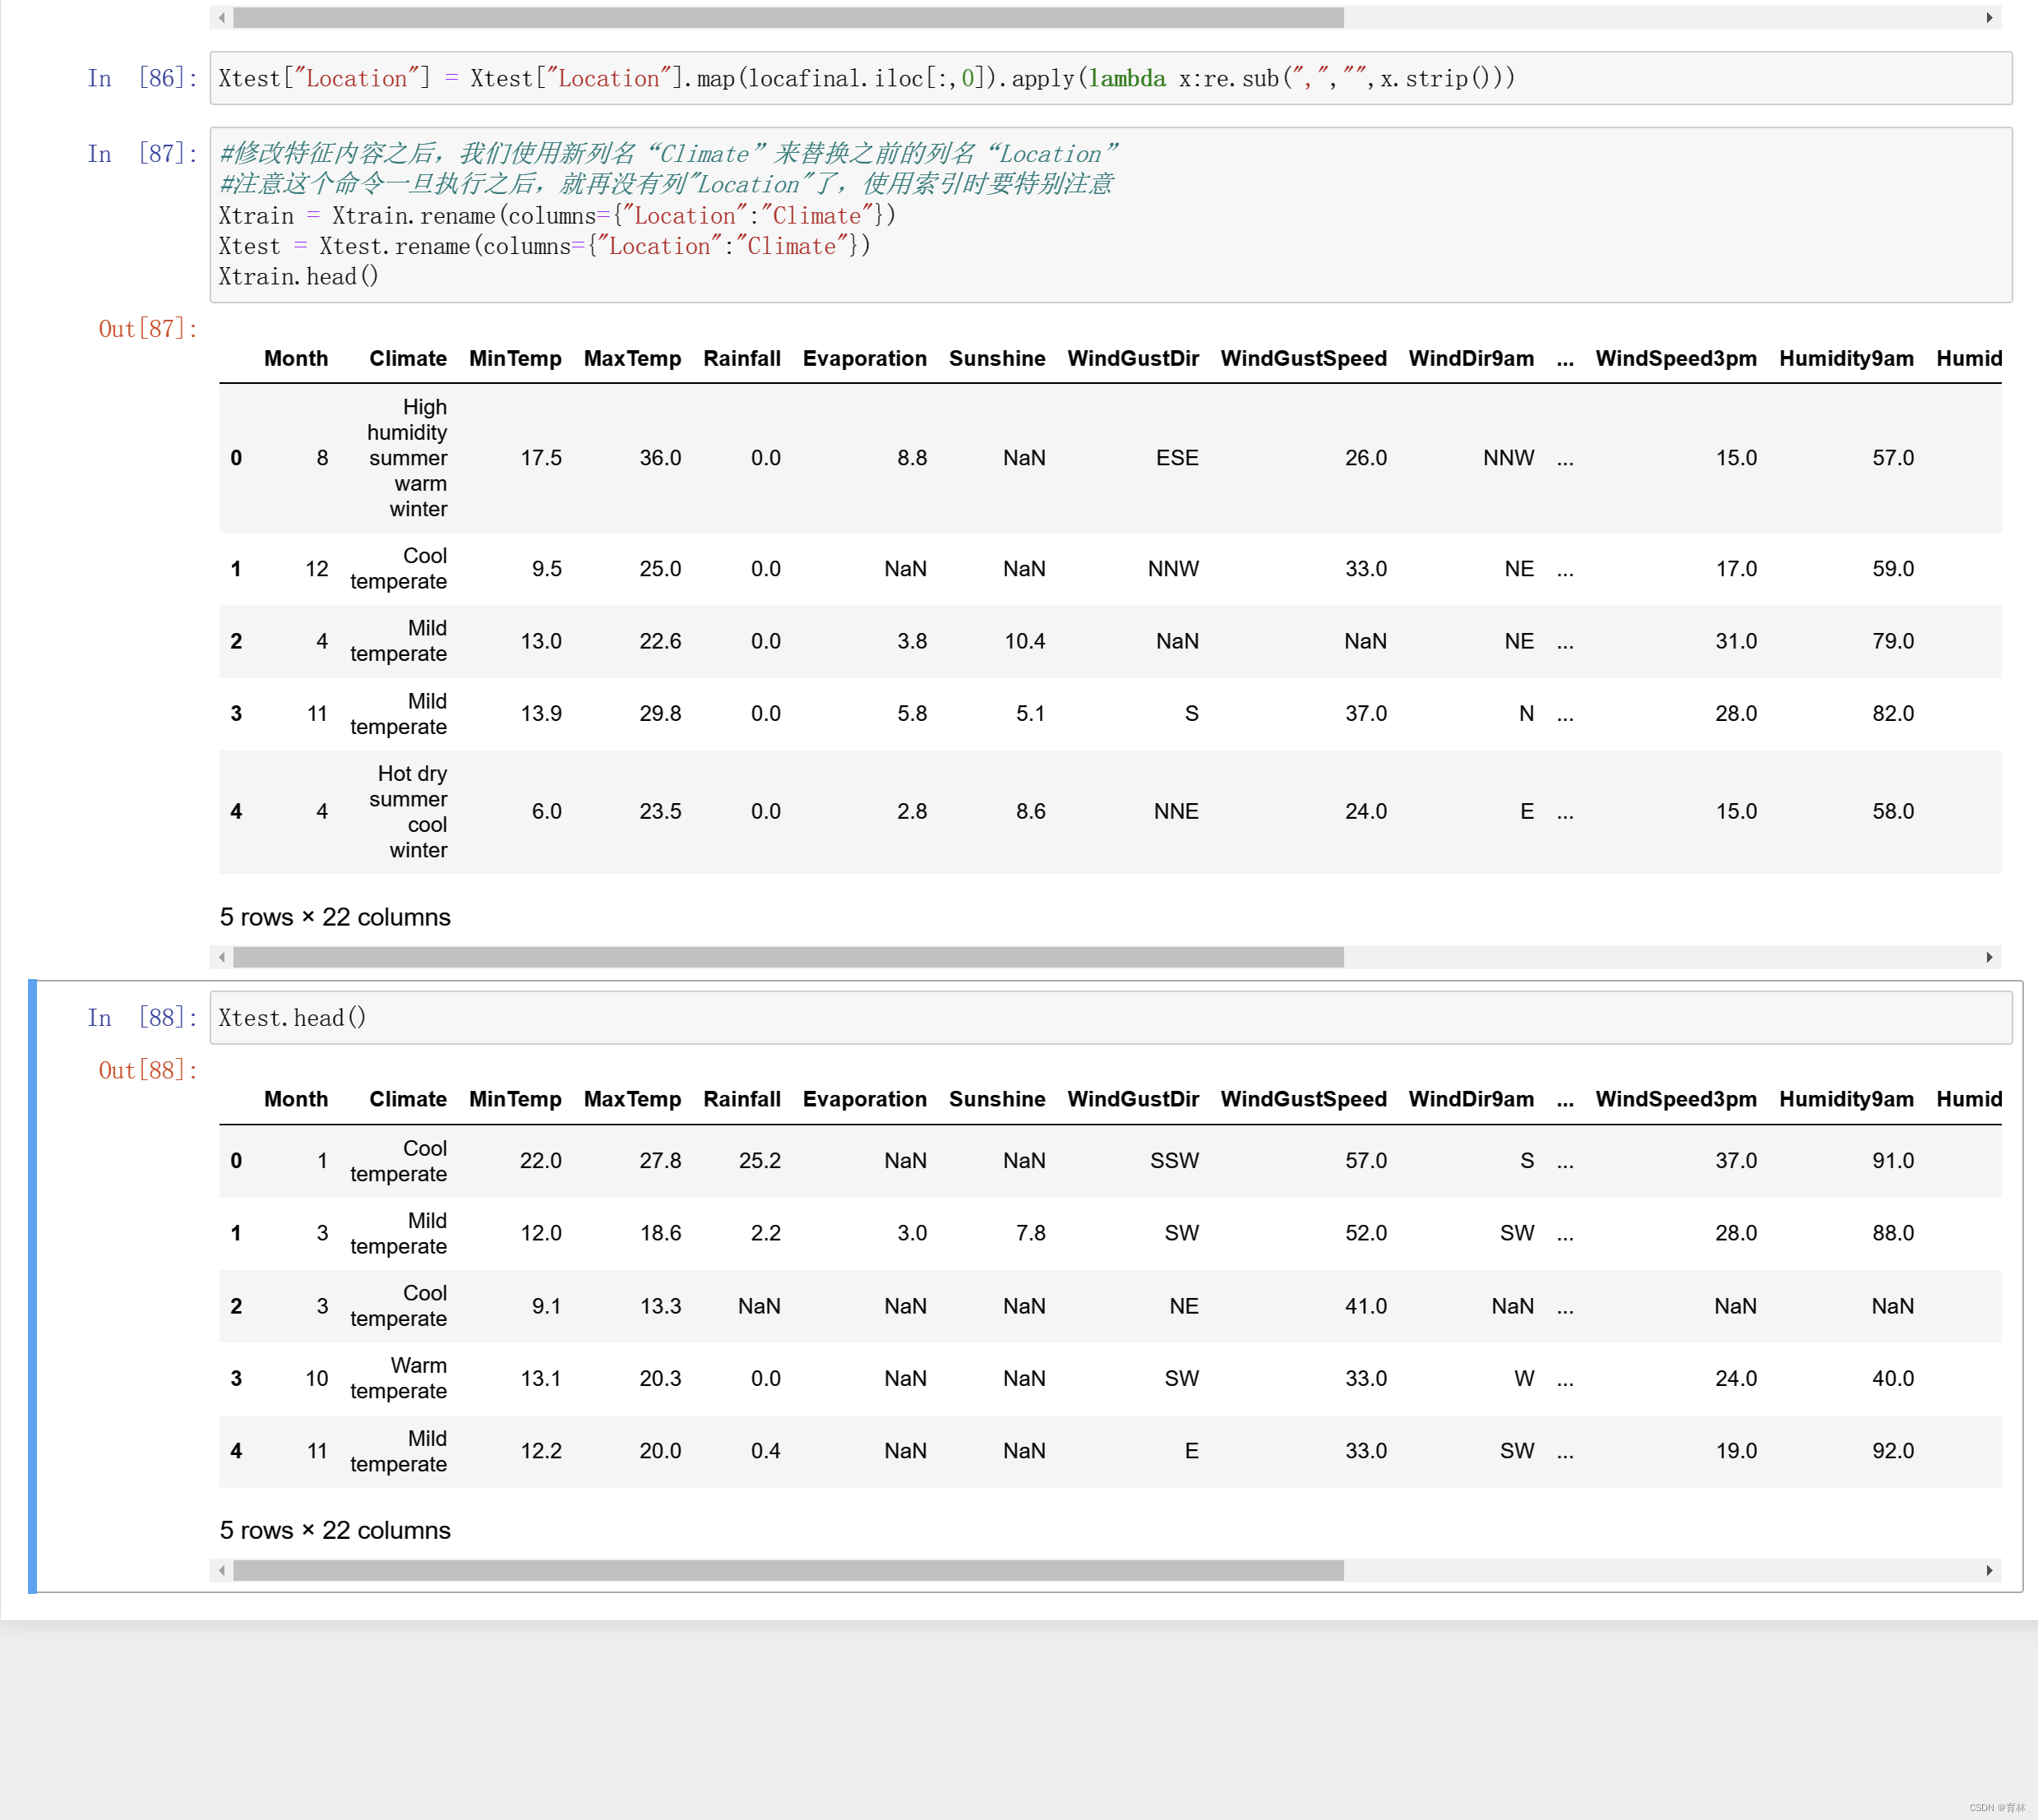The image size is (2038, 1820).
Task: Click the SSW WindGustDir value in Out[88]
Action: coord(1174,1160)
